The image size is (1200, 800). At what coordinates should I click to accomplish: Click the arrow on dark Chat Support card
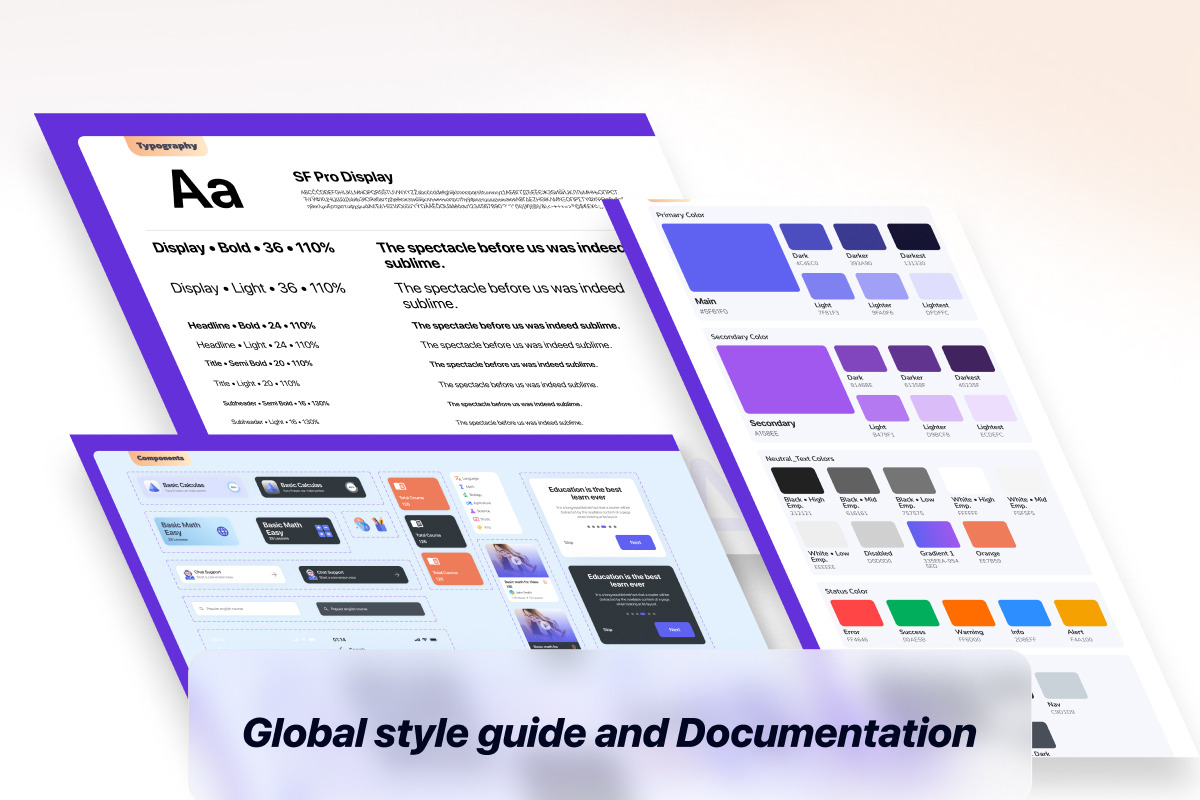click(x=397, y=575)
